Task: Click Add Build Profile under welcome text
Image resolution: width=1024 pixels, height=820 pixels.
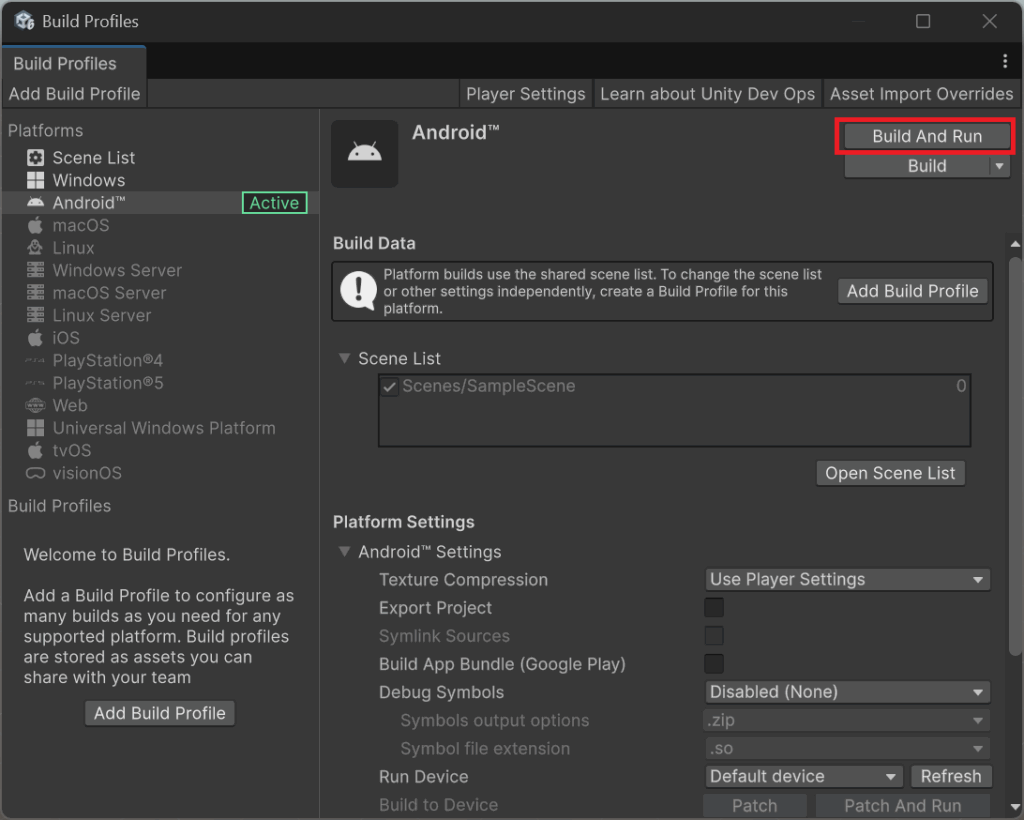Action: (159, 713)
